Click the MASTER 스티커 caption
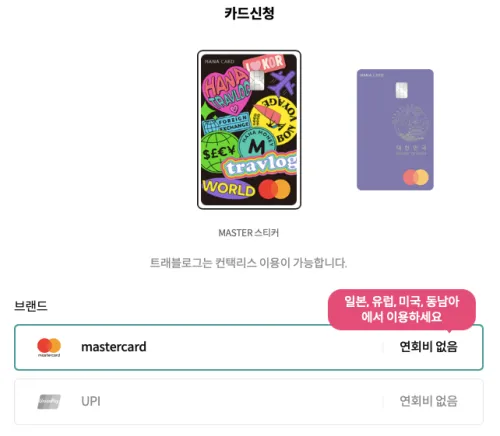 [249, 233]
